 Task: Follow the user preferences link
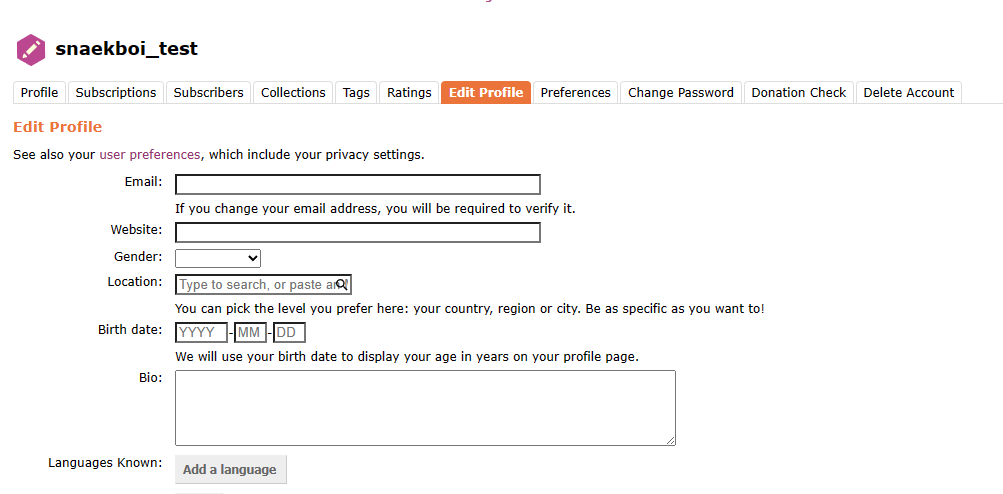coord(150,155)
